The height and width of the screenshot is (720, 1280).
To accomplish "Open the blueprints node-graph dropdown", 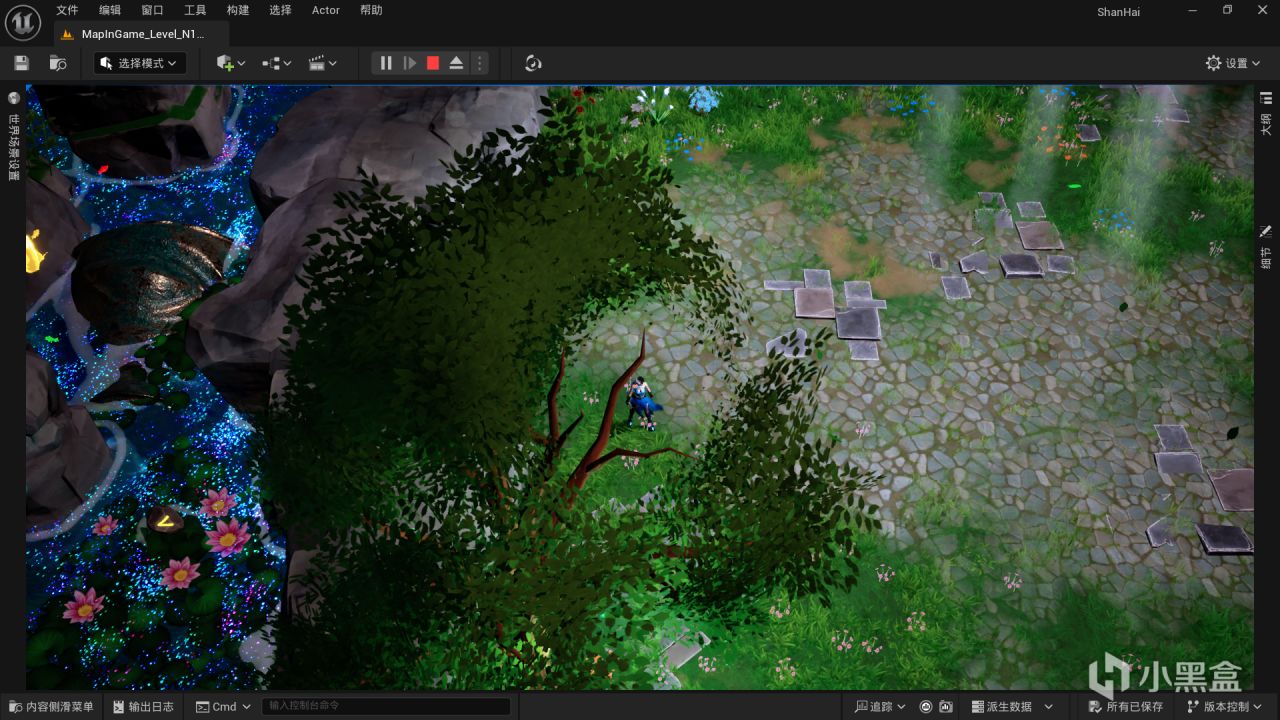I will point(277,63).
